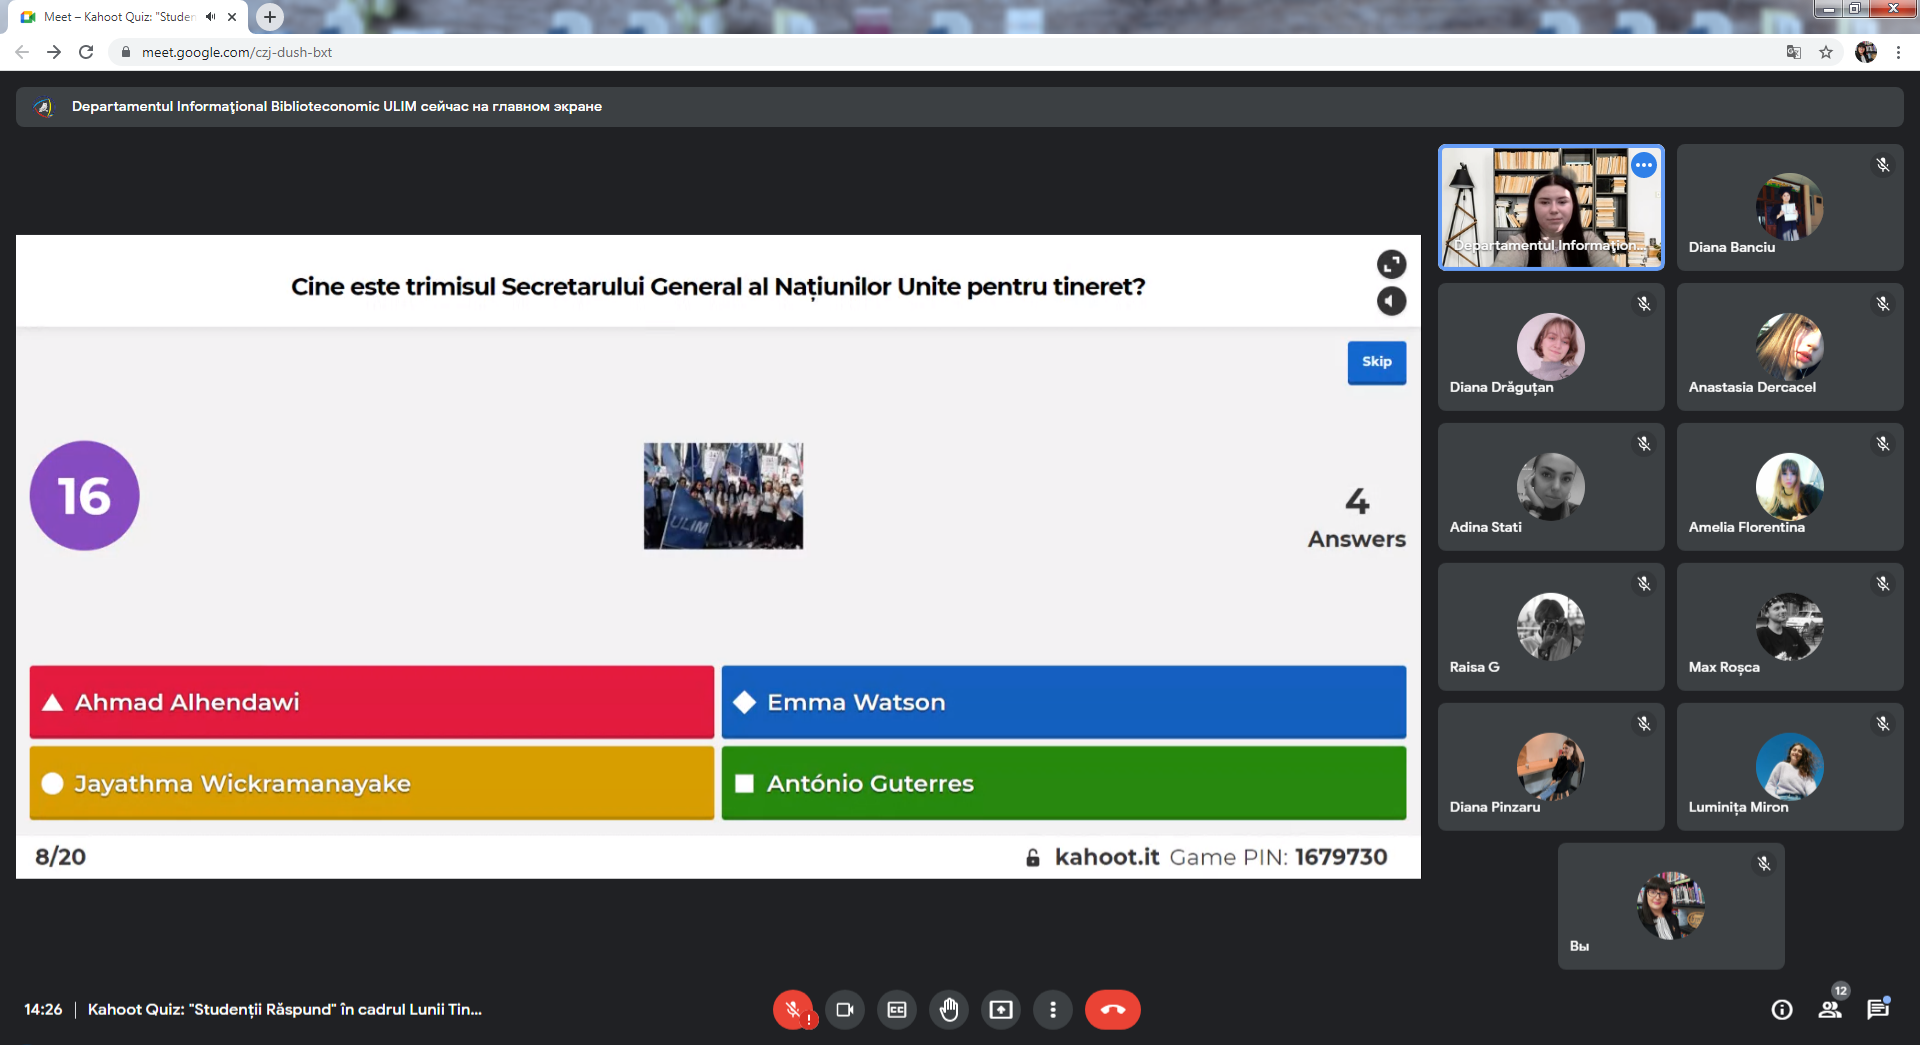This screenshot has width=1920, height=1045.
Task: Reload the Meet page
Action: point(86,52)
